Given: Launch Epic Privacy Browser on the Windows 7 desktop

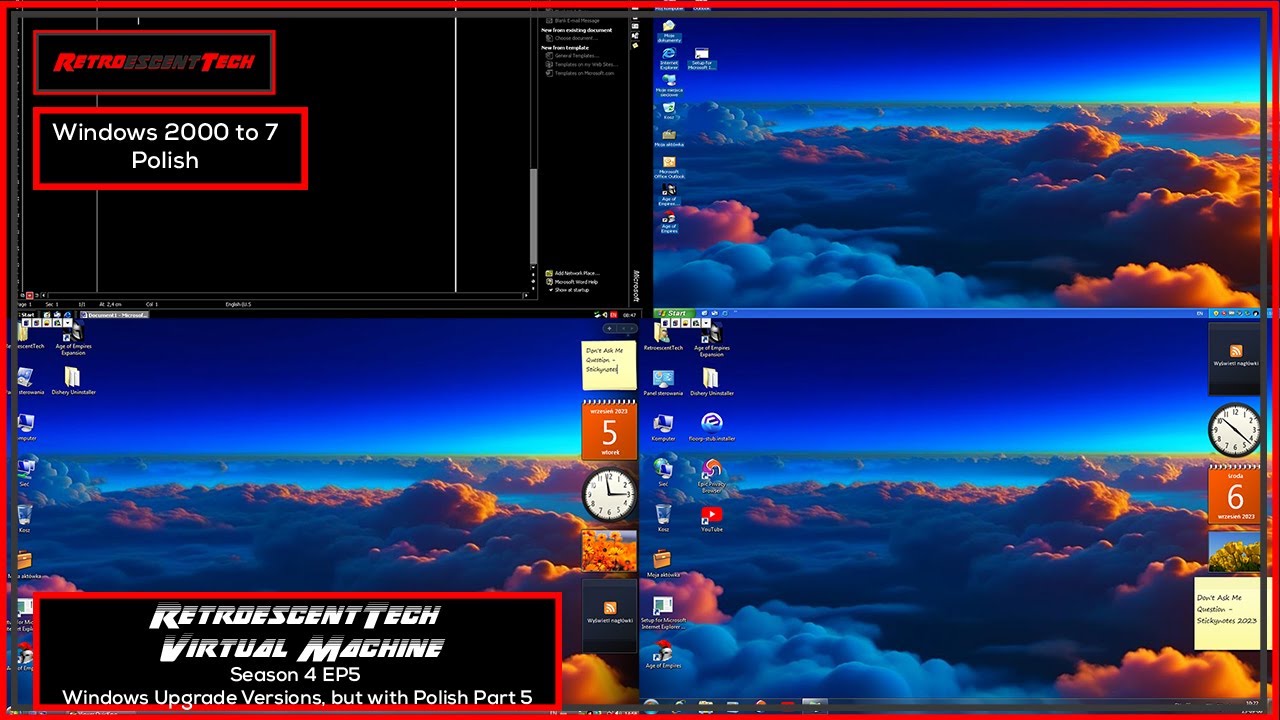Looking at the screenshot, I should (x=711, y=476).
